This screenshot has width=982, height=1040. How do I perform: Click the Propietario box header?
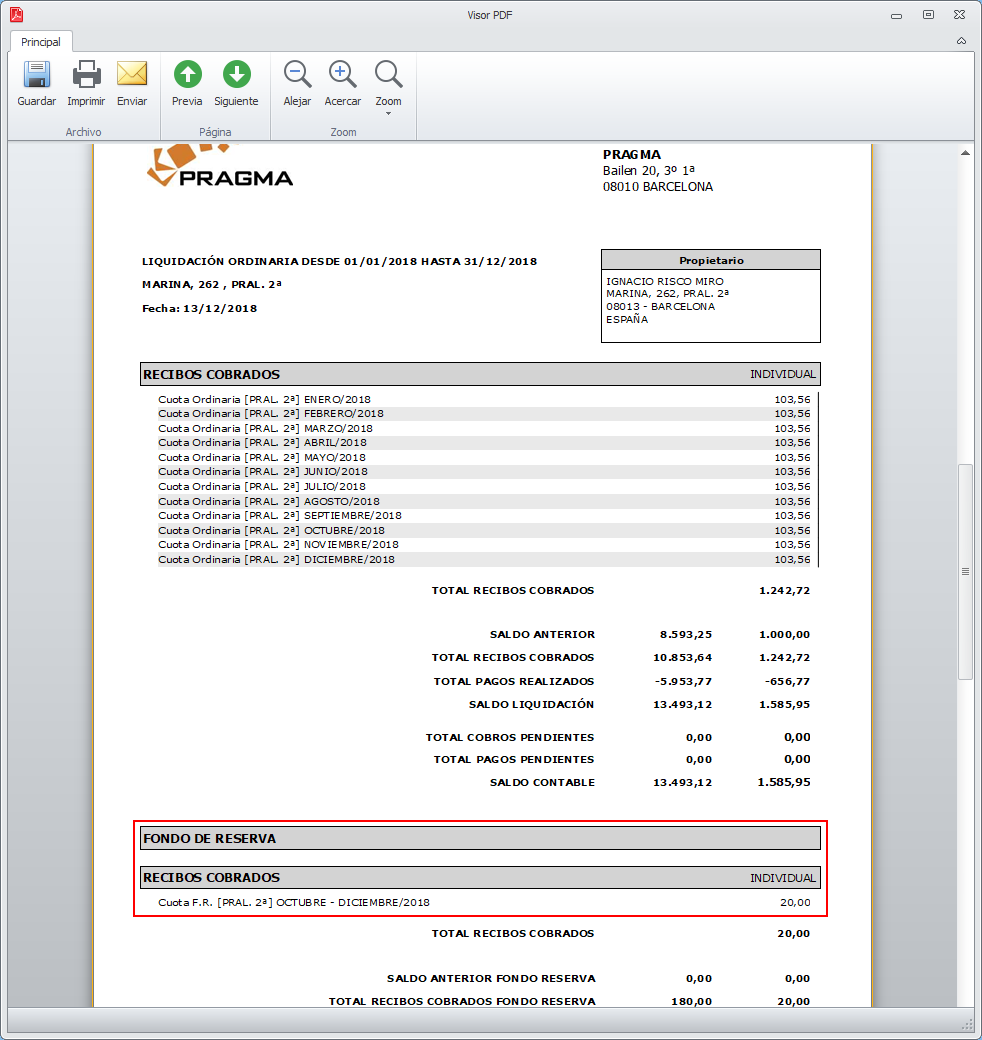(x=711, y=260)
